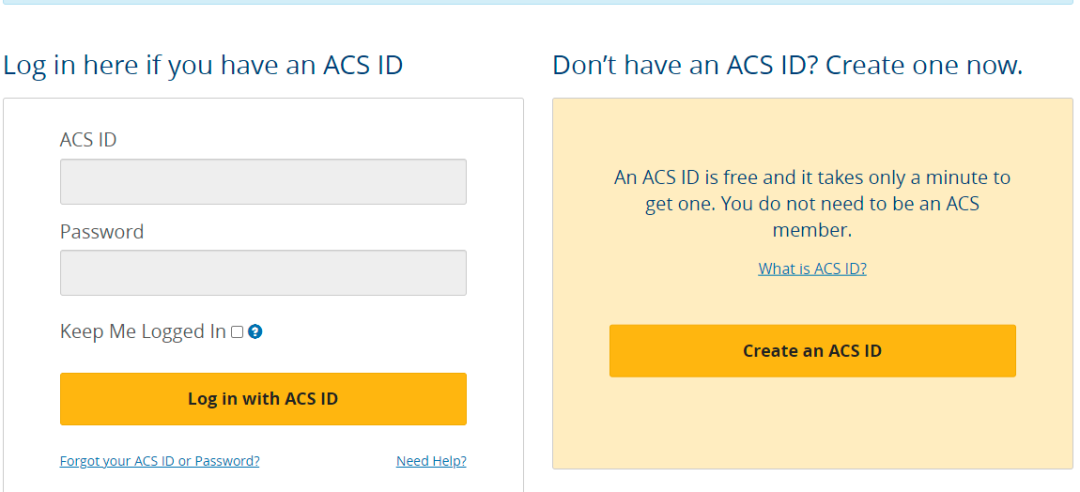This screenshot has width=1080, height=492.
Task: Click the An ACS ID is free sentence
Action: click(x=812, y=178)
